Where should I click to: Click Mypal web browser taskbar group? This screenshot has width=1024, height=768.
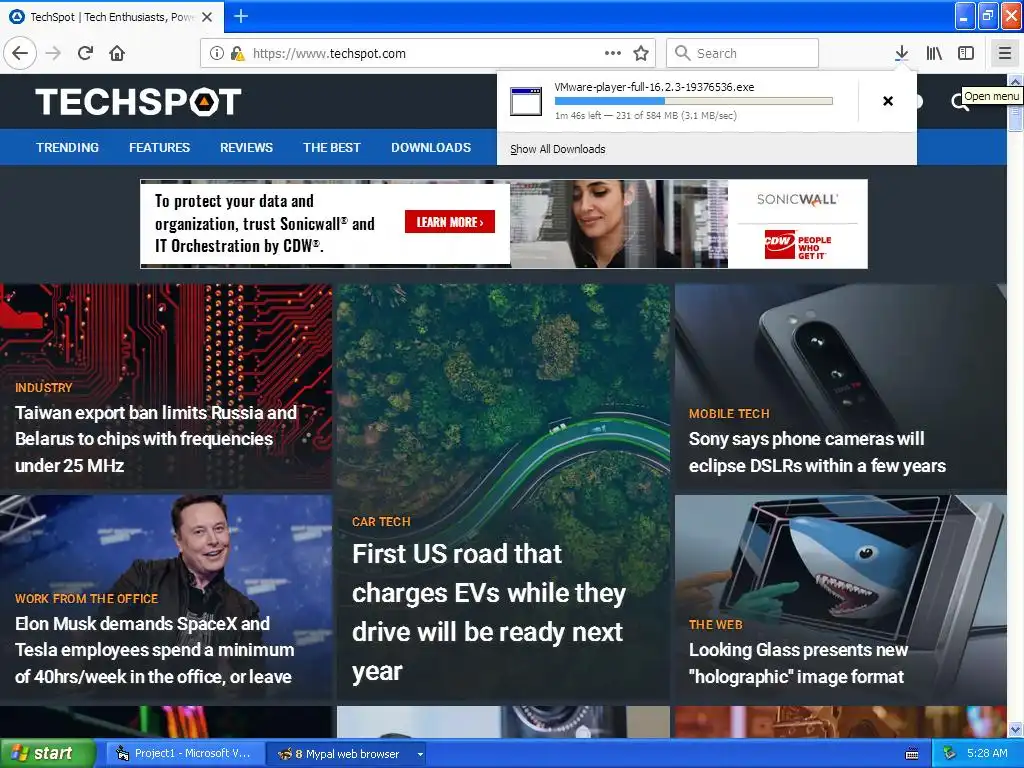[x=344, y=754]
